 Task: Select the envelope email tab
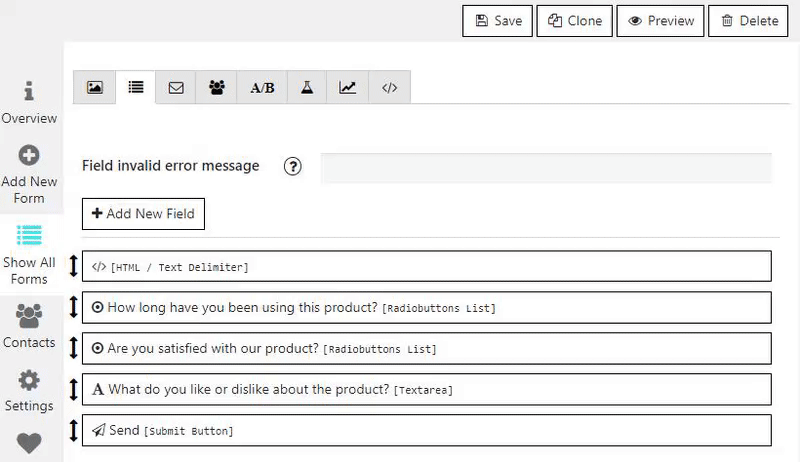pos(176,87)
